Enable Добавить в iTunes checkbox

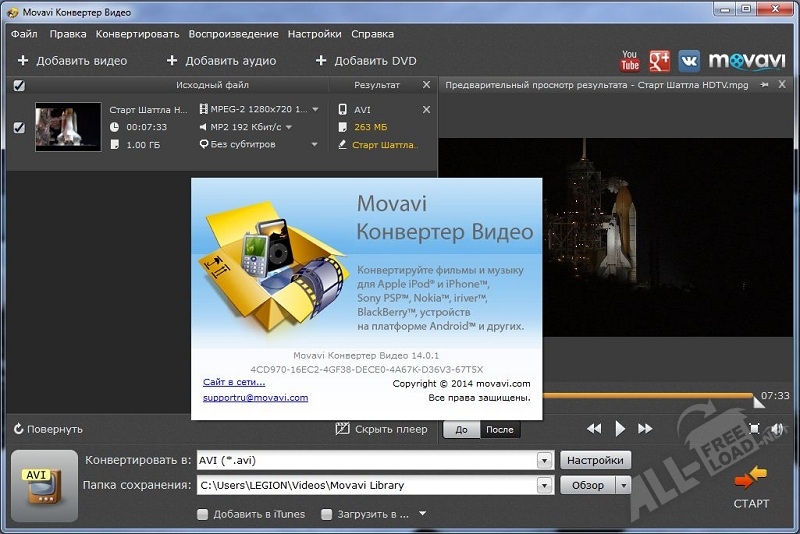203,514
